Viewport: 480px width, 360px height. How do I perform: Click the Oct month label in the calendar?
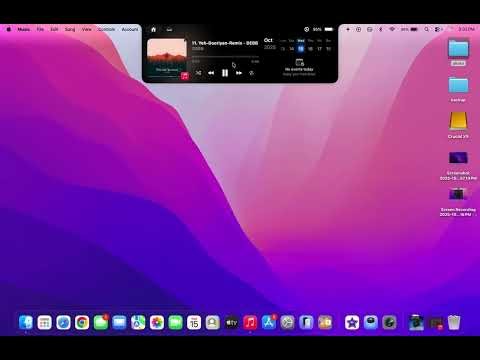(x=268, y=40)
